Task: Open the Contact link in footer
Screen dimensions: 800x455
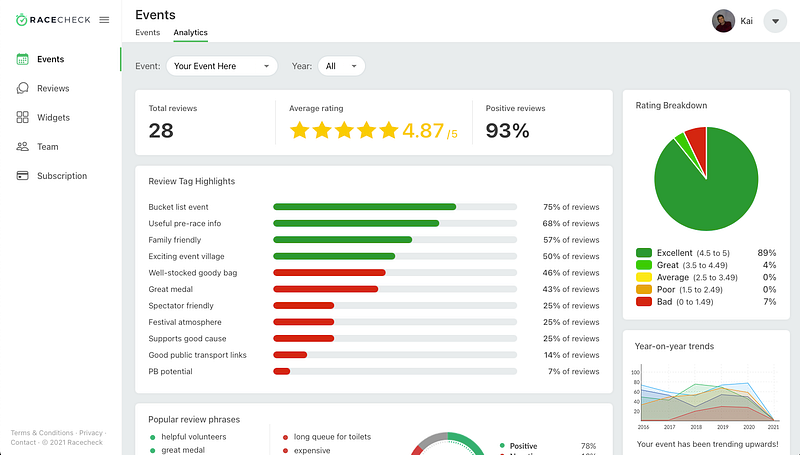Action: (x=23, y=442)
